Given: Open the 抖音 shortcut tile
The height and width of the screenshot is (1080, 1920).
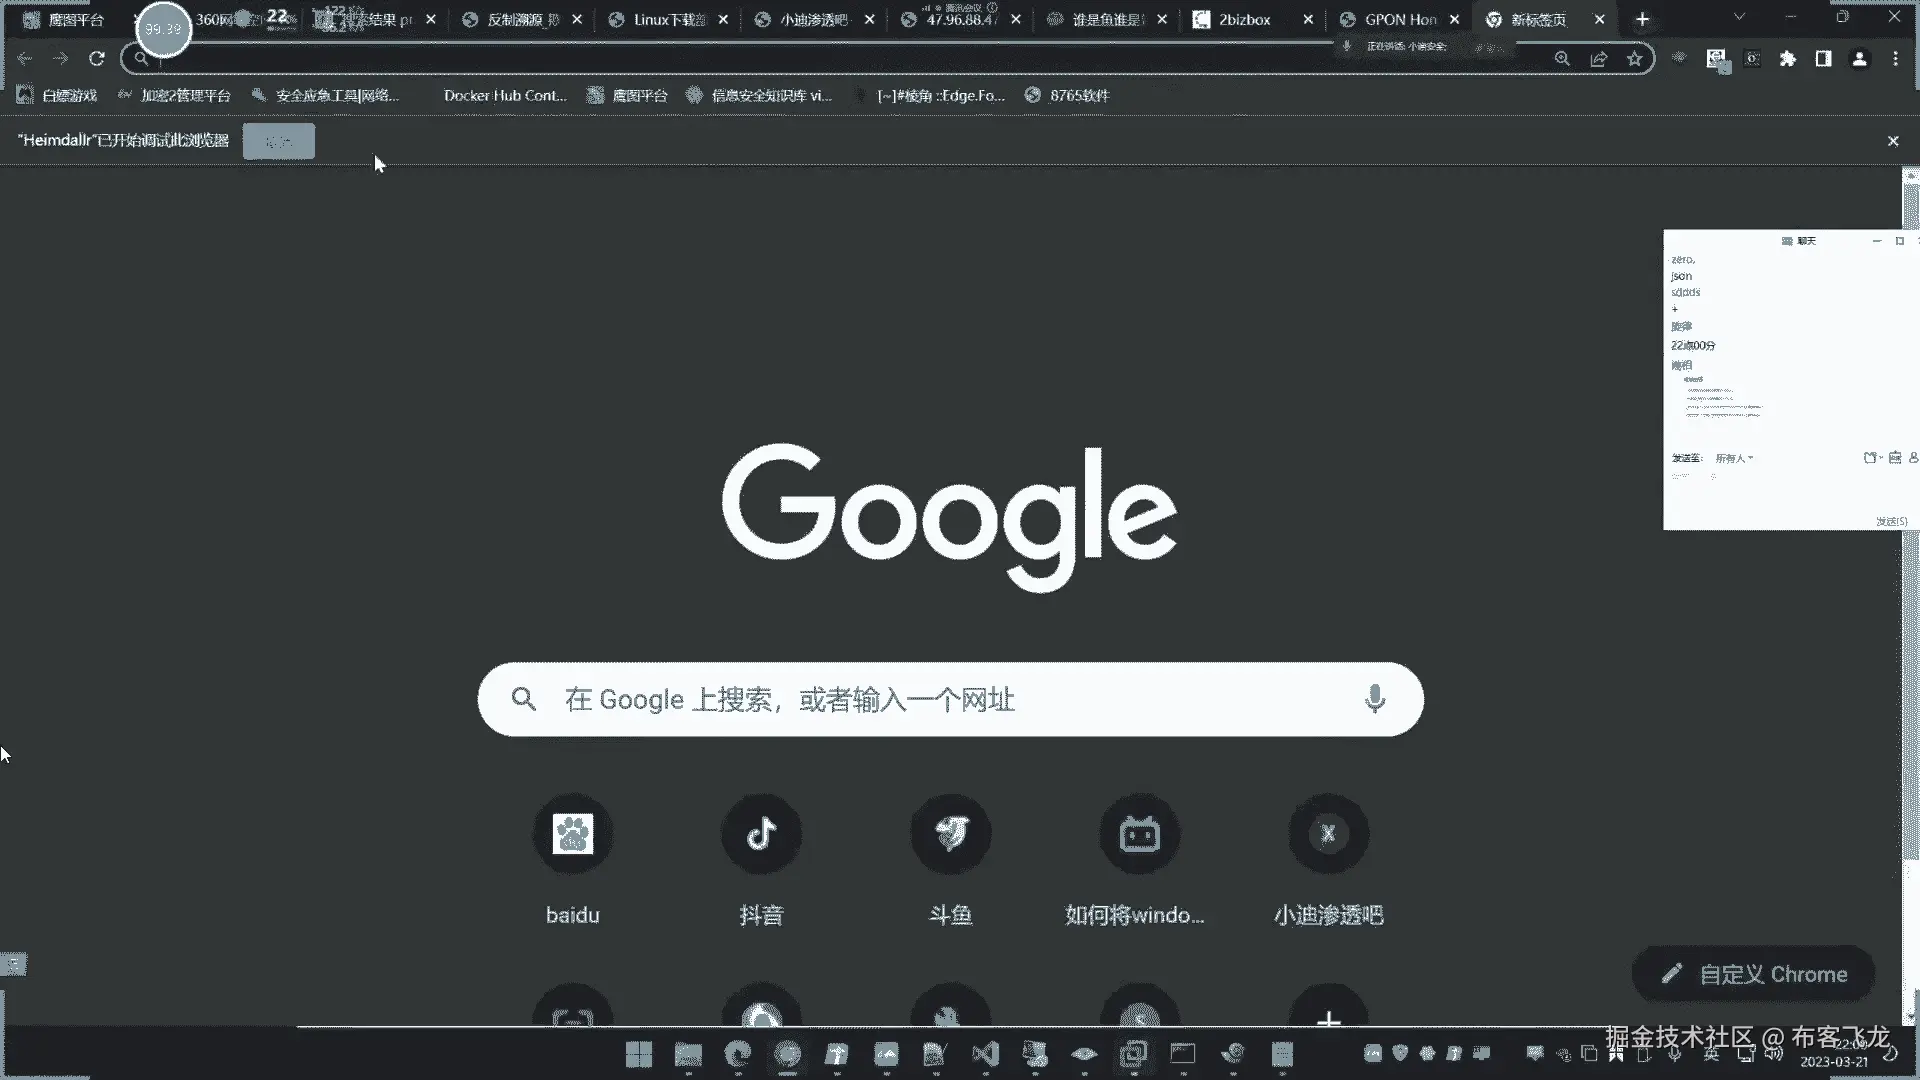Looking at the screenshot, I should [761, 834].
